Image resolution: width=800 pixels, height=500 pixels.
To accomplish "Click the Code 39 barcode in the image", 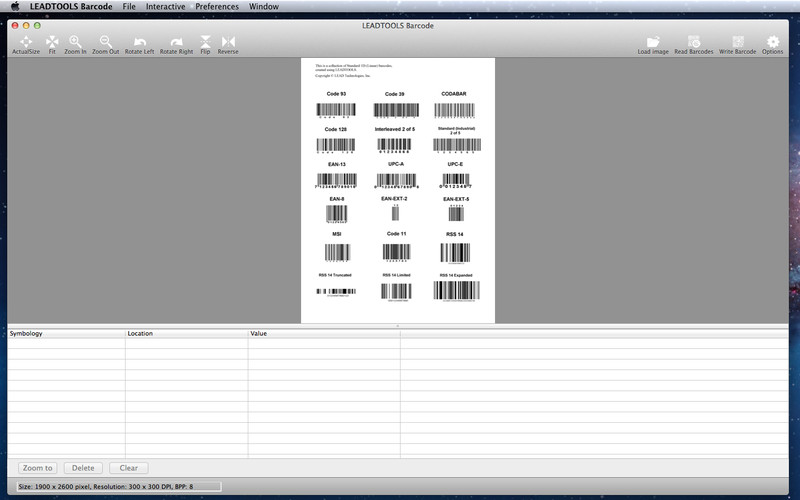I will (x=396, y=111).
